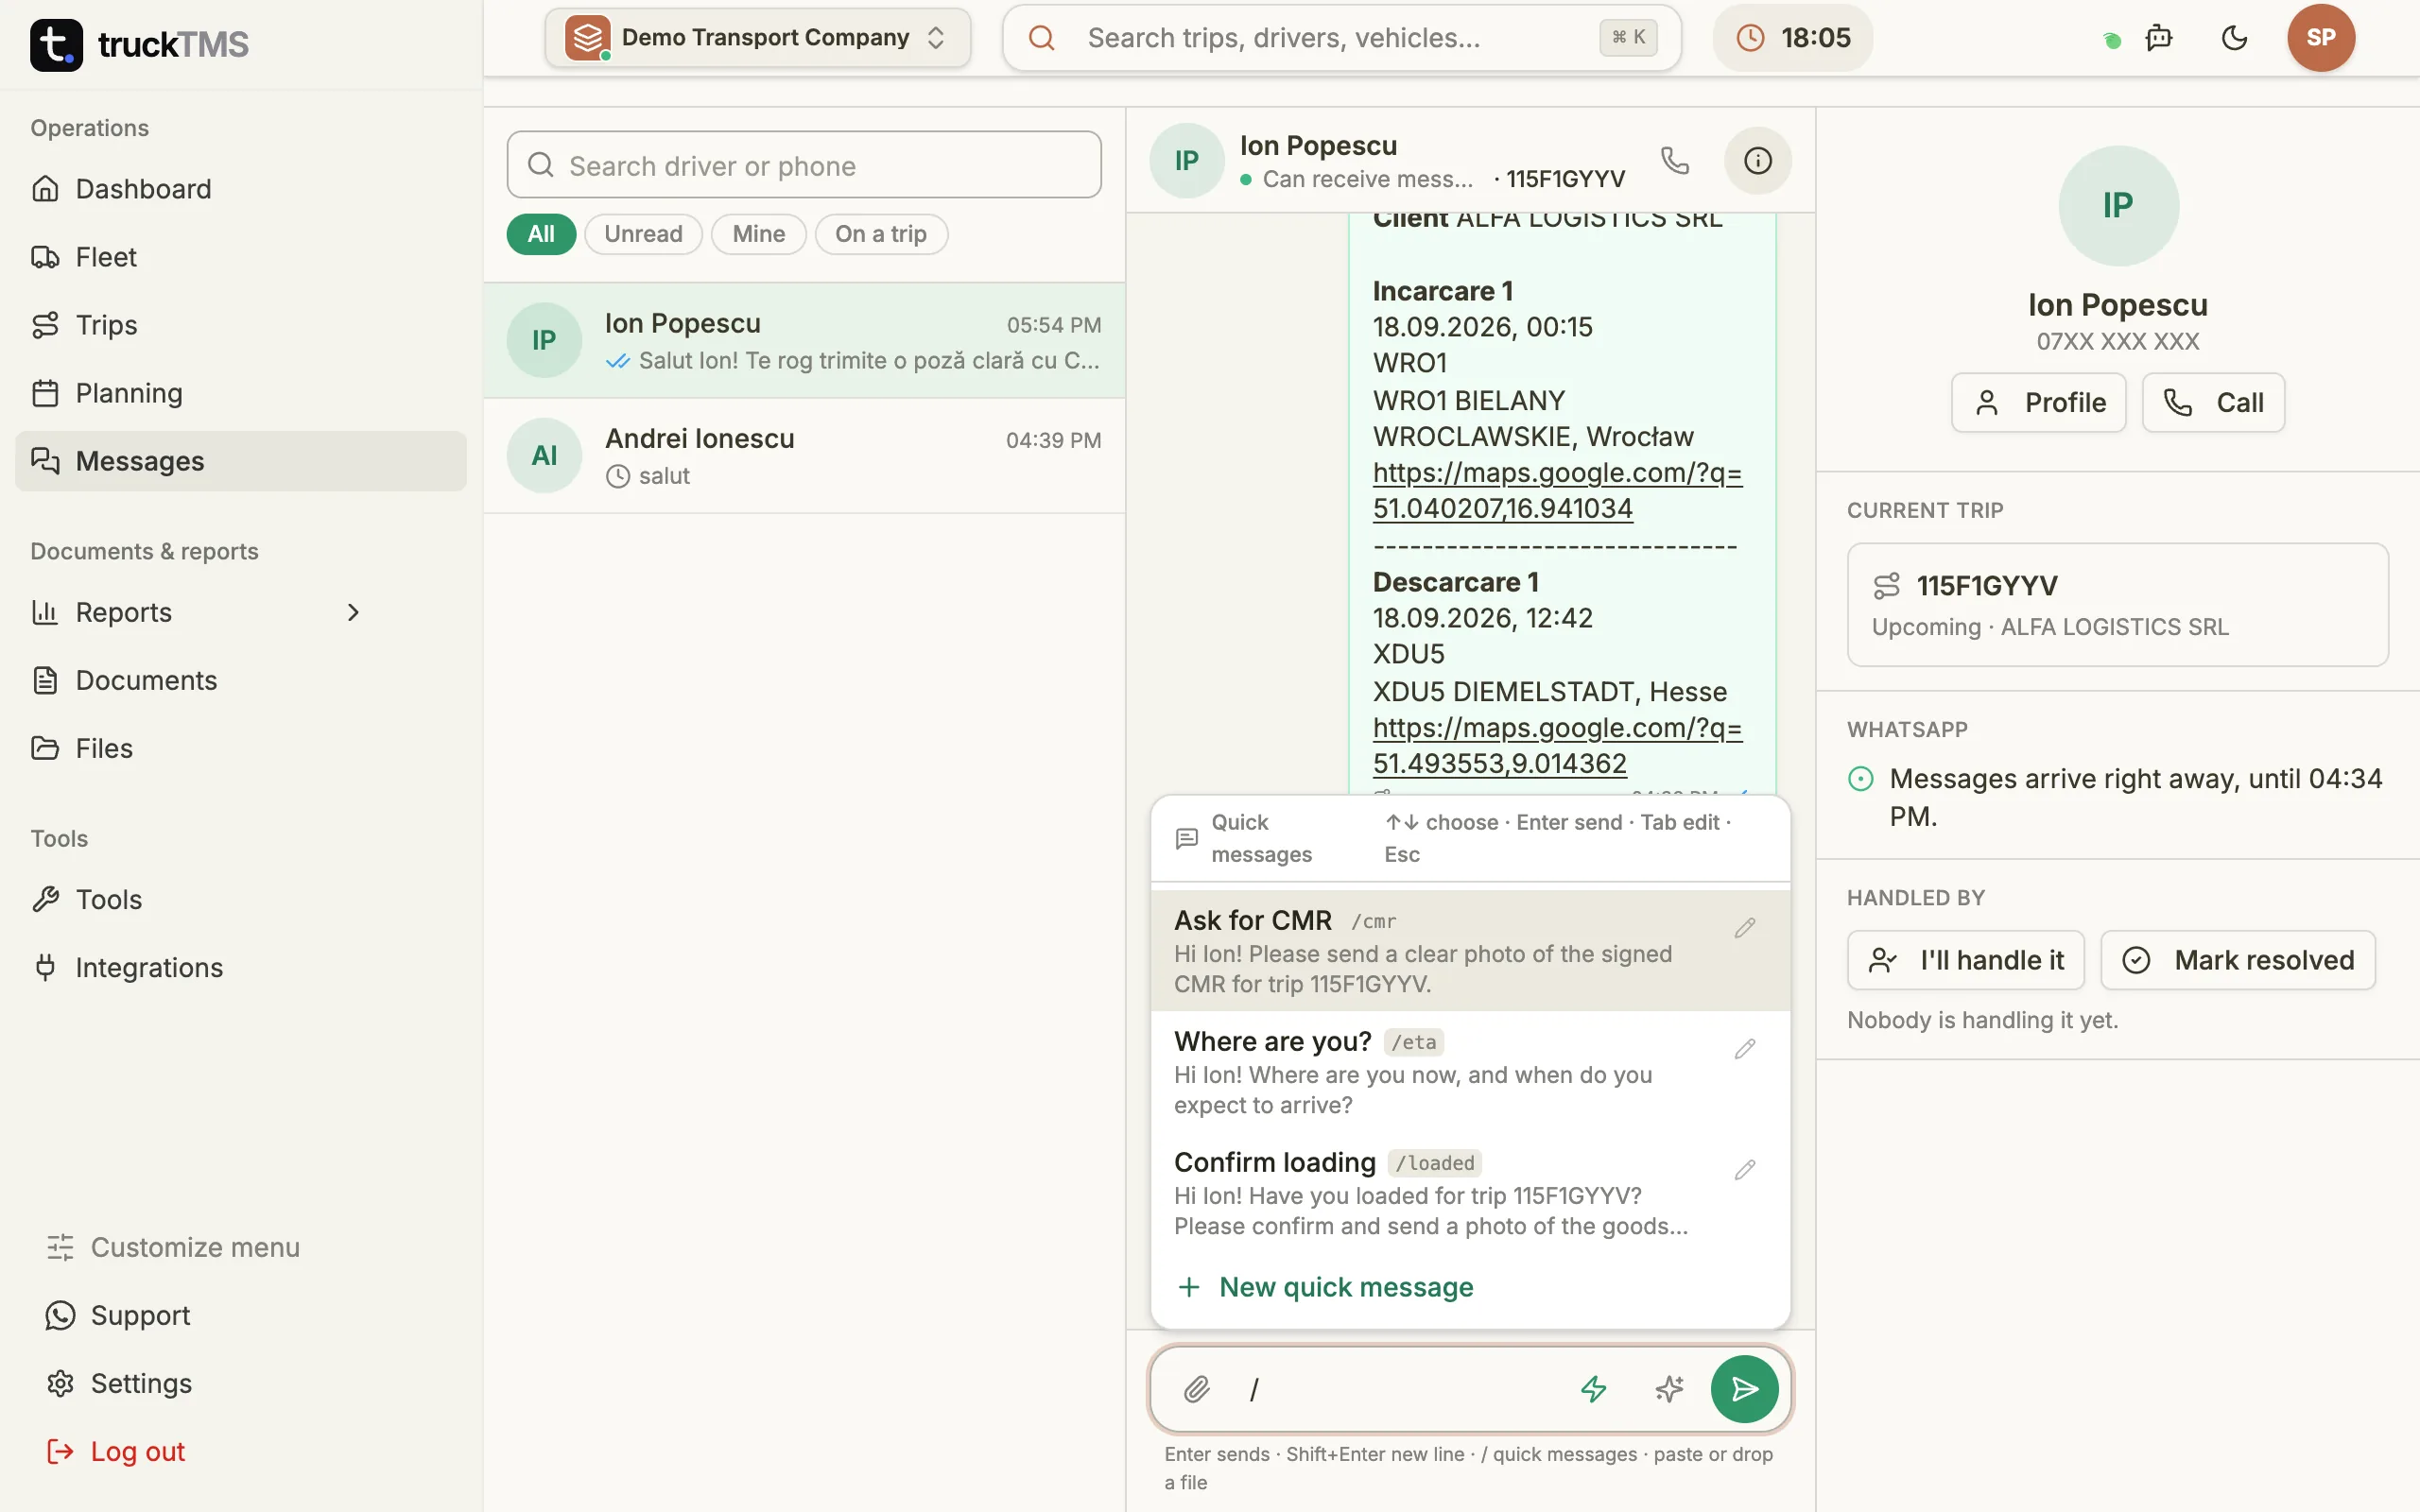Select the All conversations filter
The image size is (2420, 1512).
541,234
